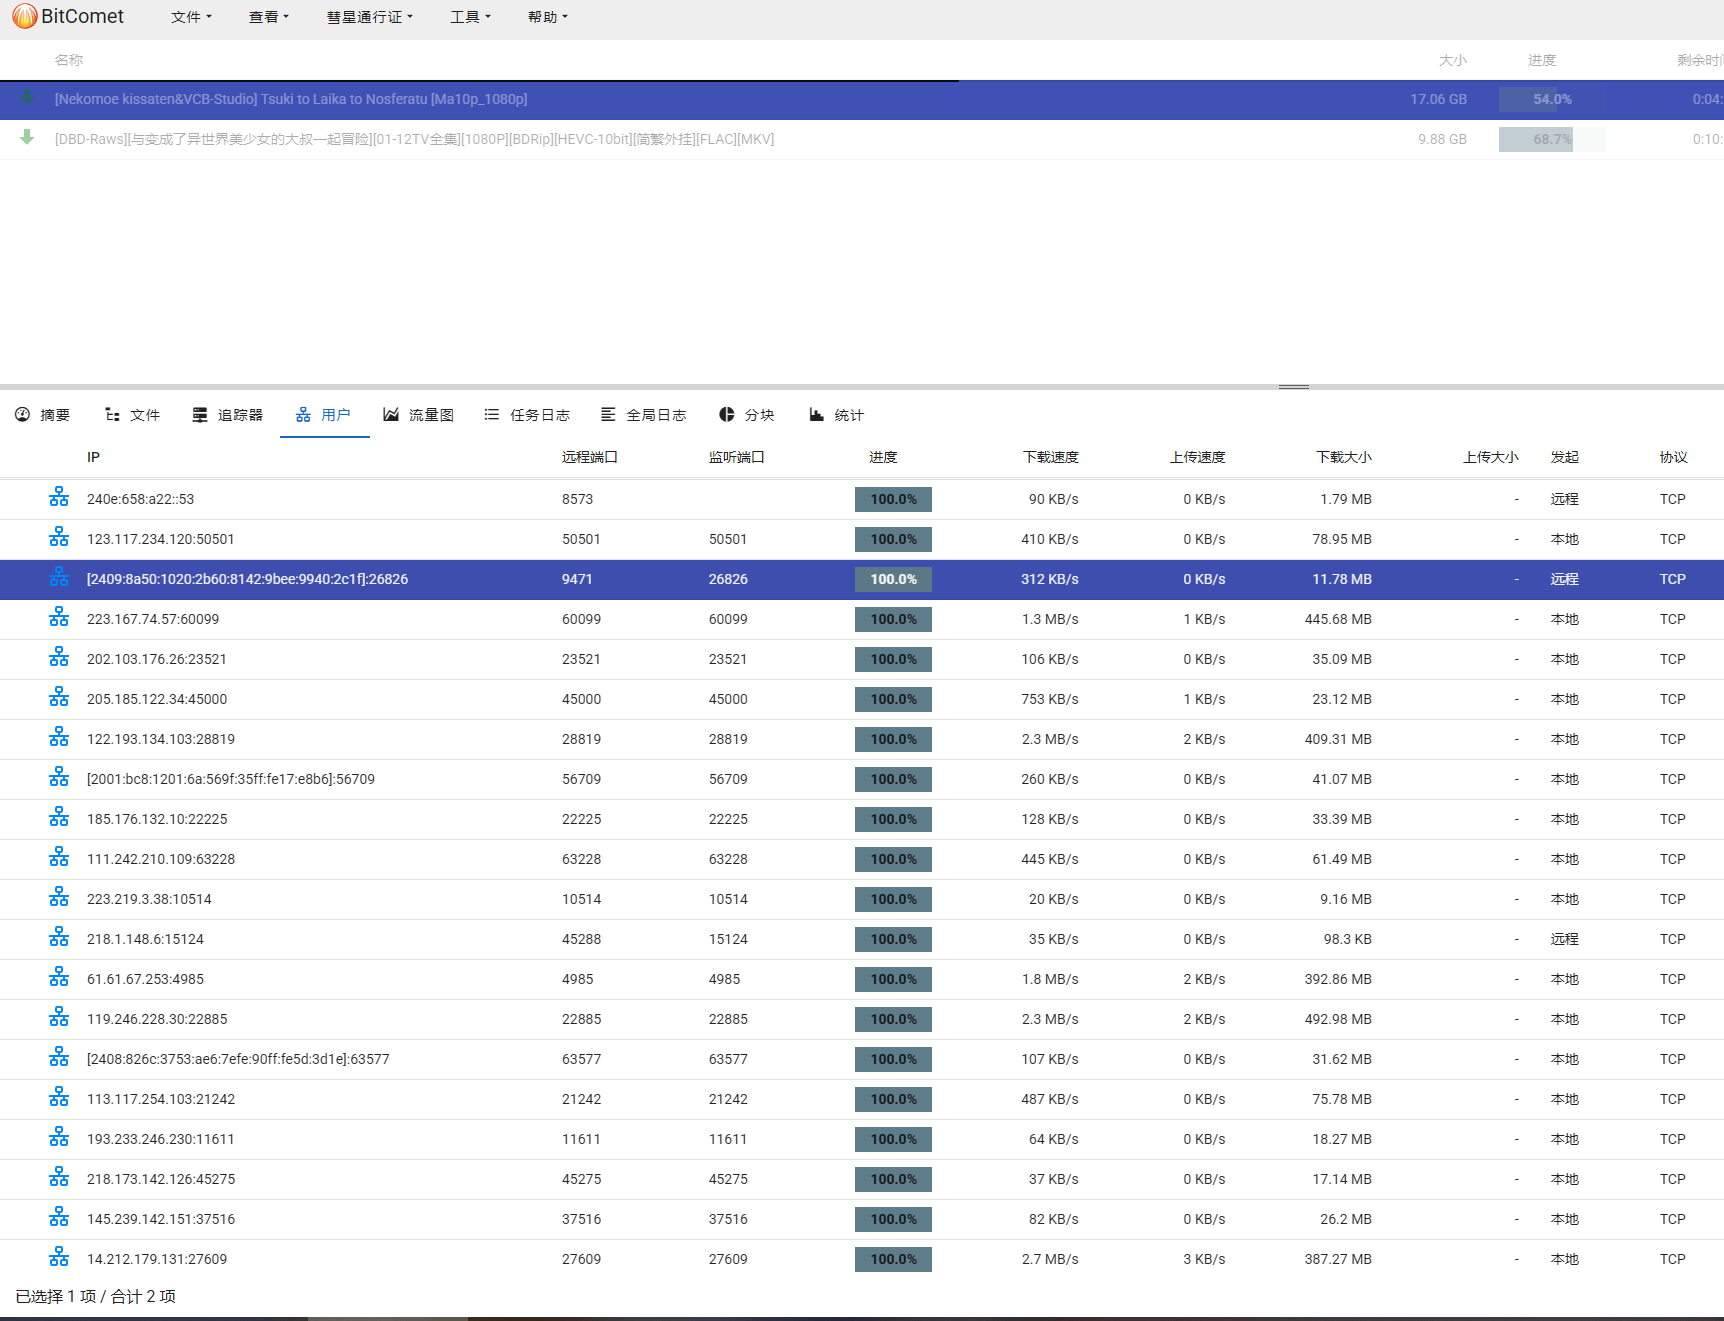
Task: Open the 彗星通行证 dropdown
Action: pyautogui.click(x=369, y=17)
